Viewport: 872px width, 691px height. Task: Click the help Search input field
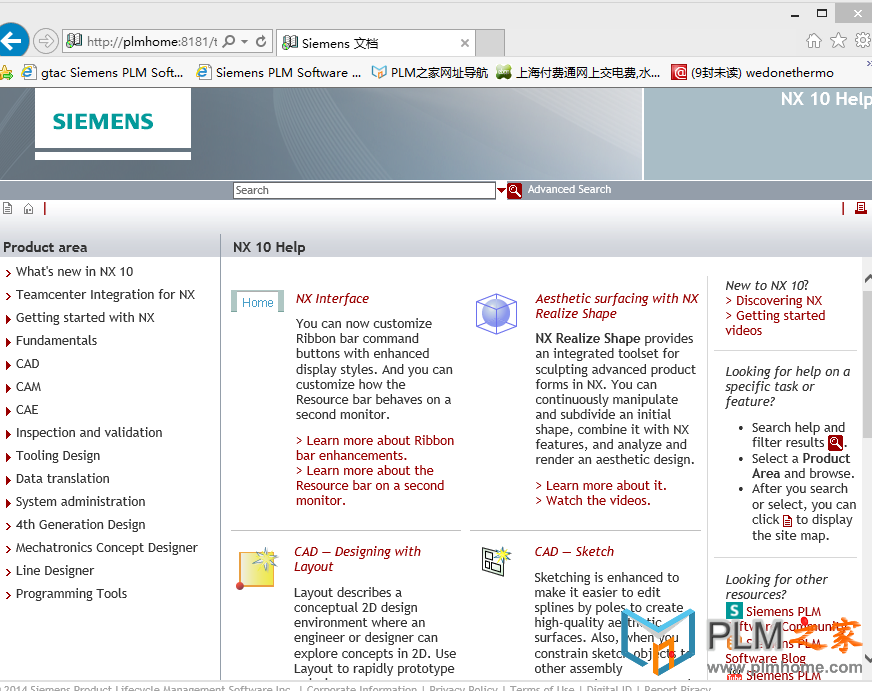click(x=364, y=190)
